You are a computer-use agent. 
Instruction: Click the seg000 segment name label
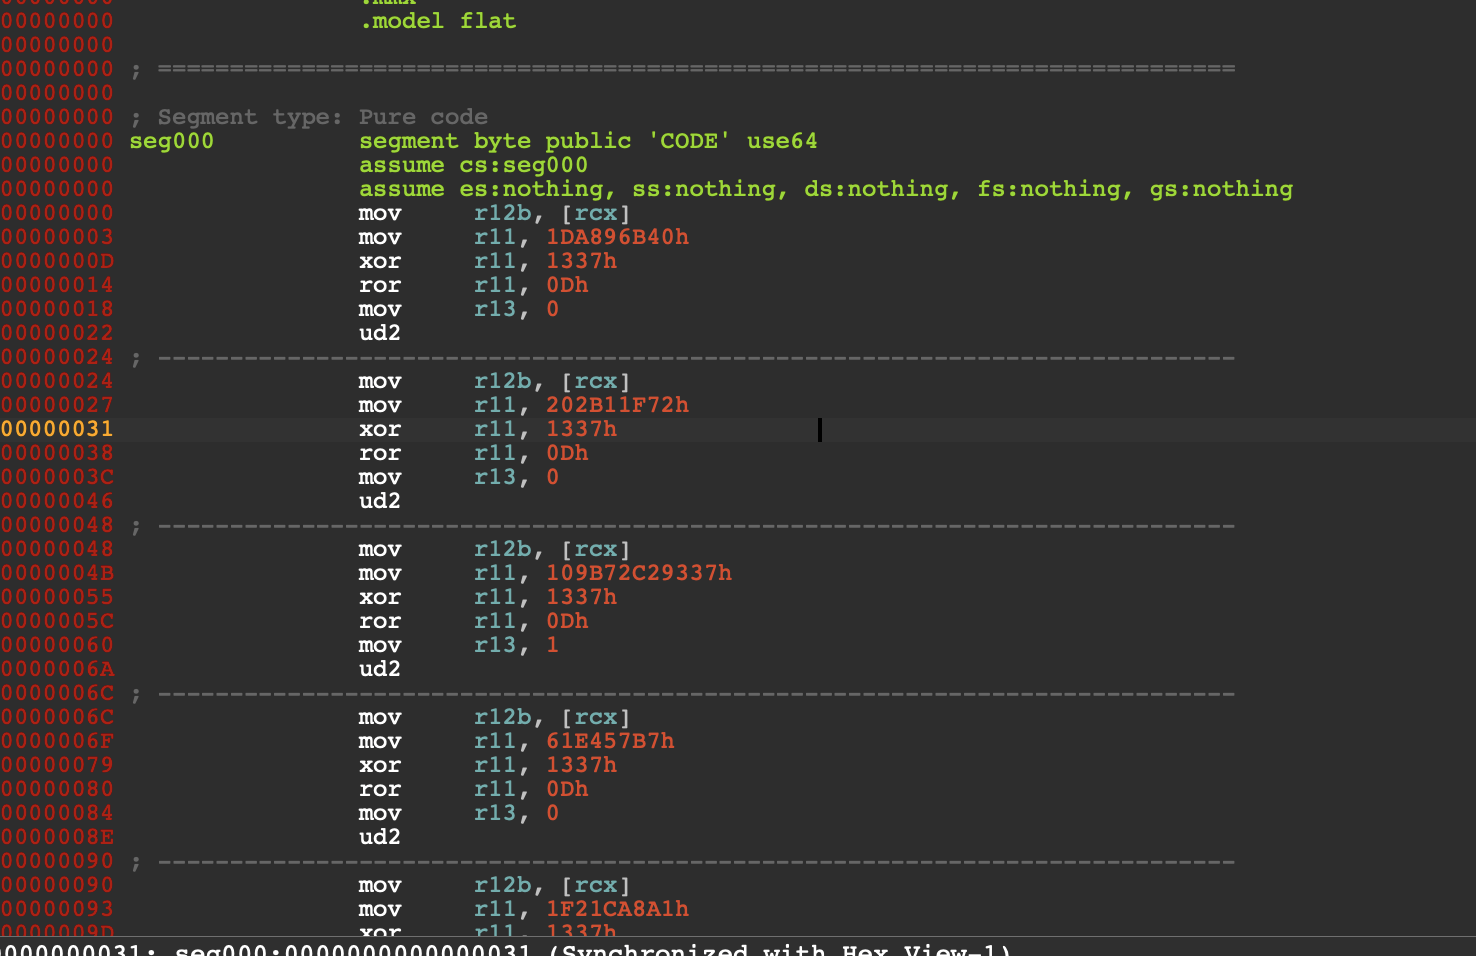(171, 141)
